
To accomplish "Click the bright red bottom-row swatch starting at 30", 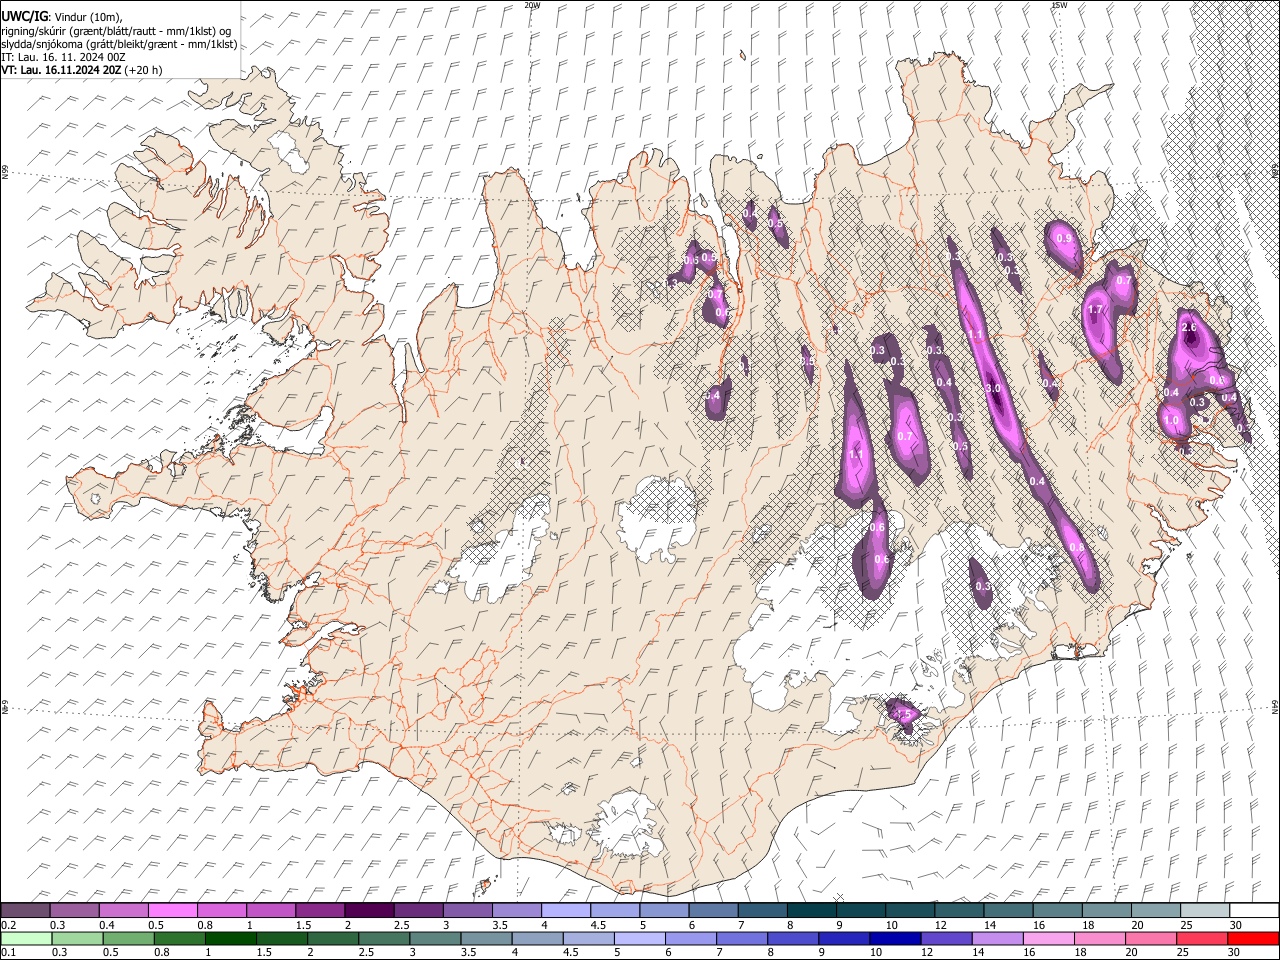I will click(1254, 938).
